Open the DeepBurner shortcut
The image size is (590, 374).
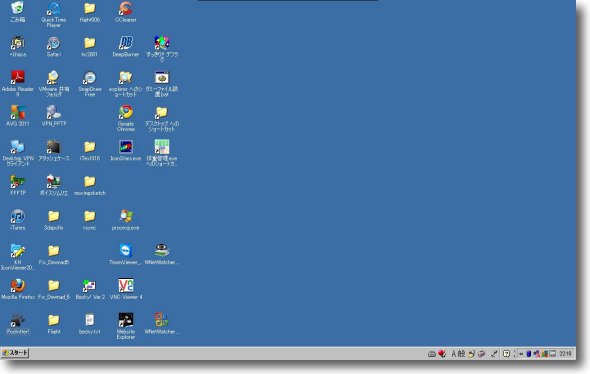coord(126,46)
